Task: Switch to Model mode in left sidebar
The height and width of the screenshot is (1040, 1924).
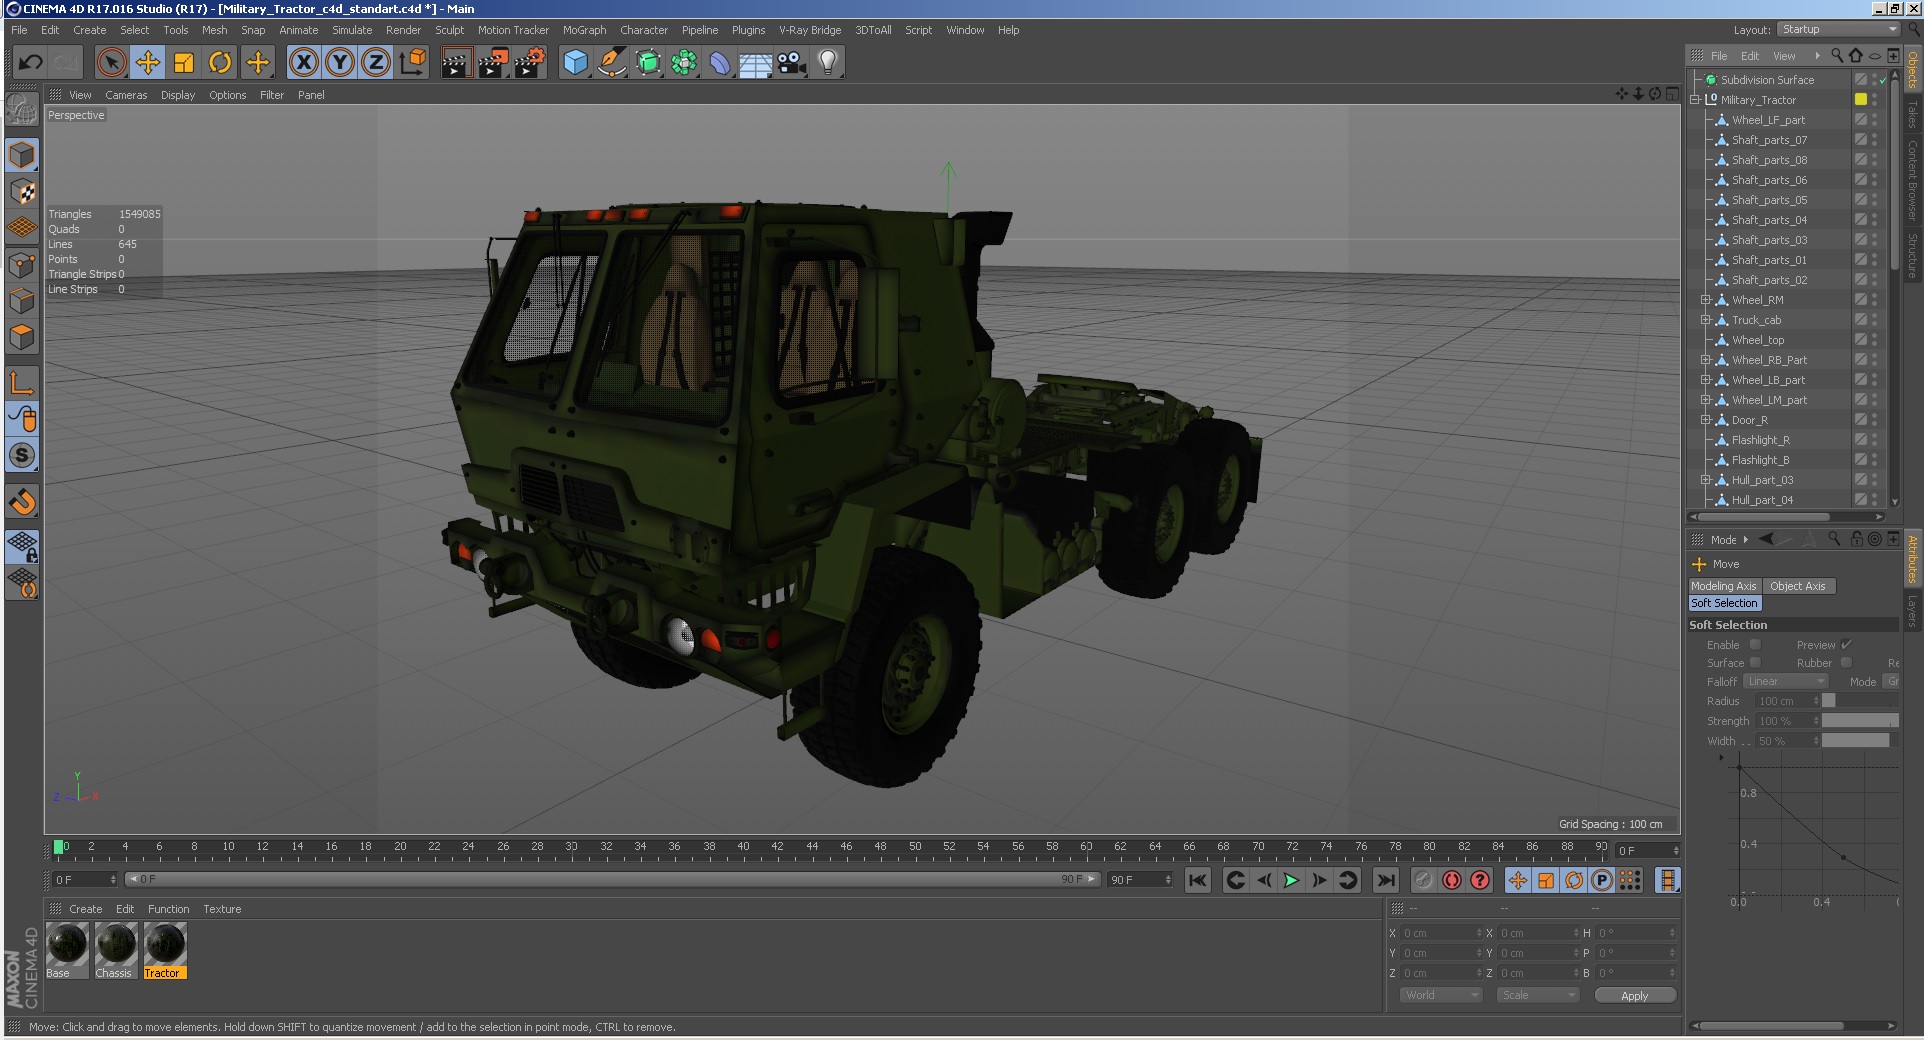Action: 22,155
